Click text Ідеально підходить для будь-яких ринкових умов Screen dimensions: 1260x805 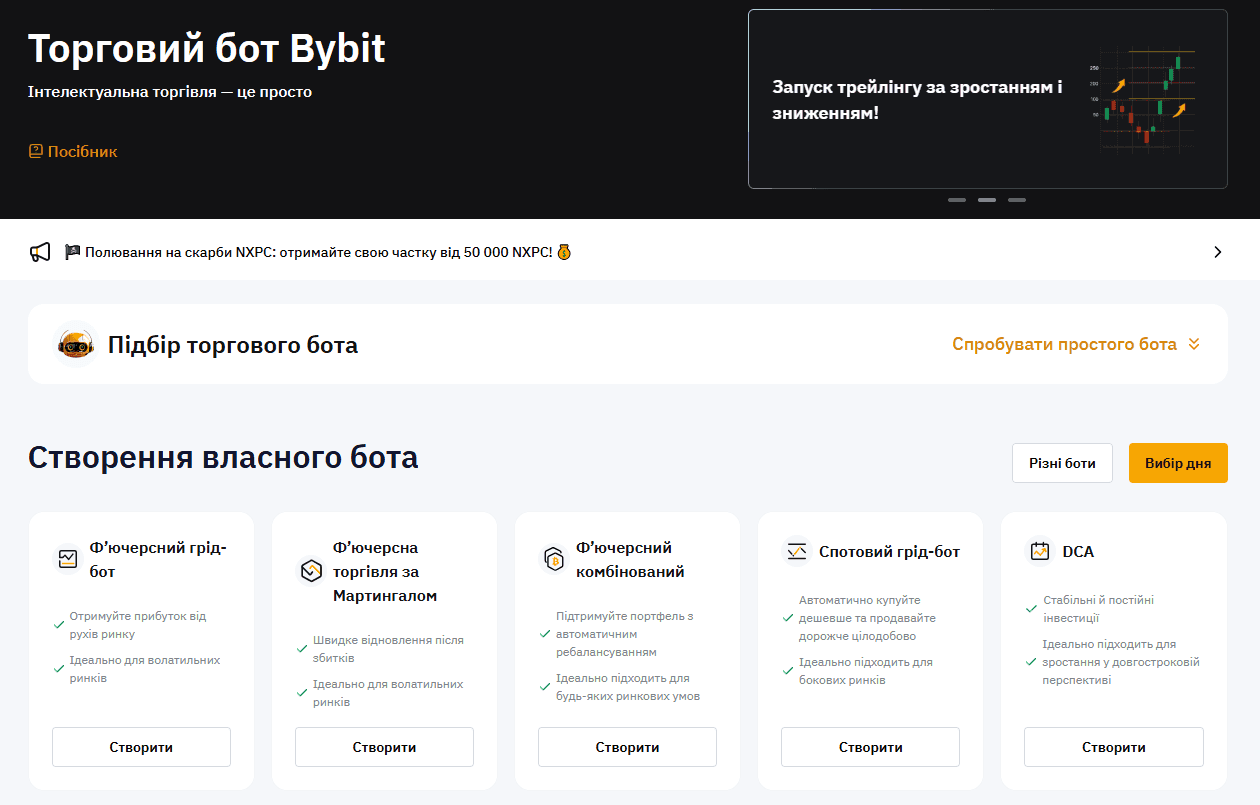(628, 687)
